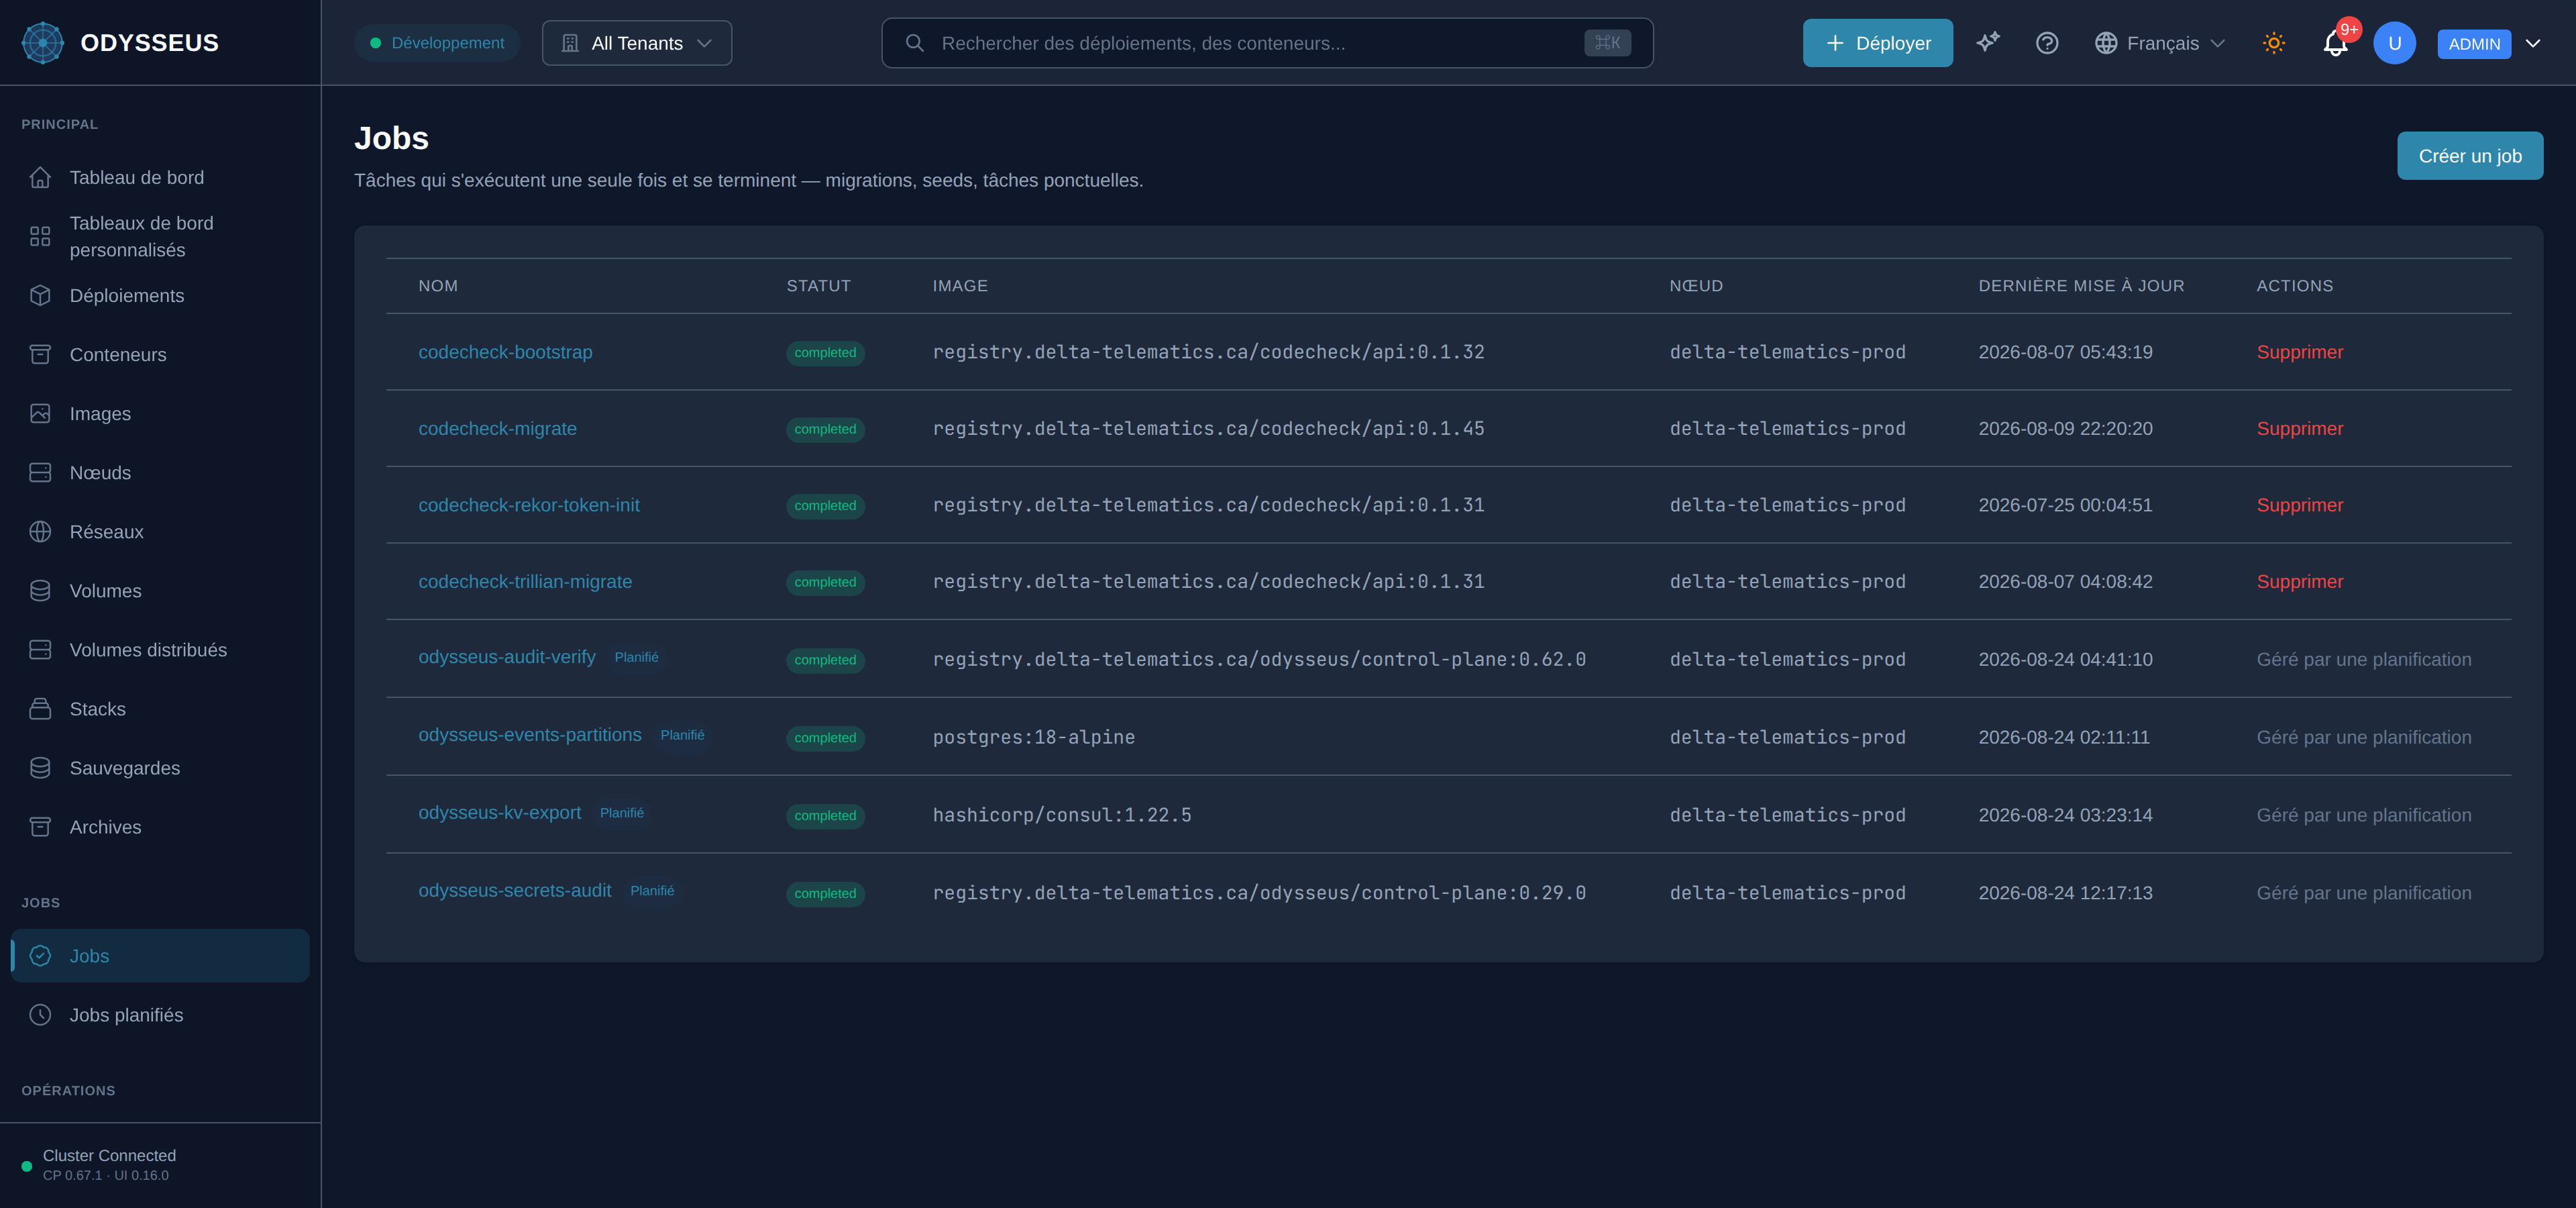
Task: Open the help question mark icon
Action: coord(2047,43)
